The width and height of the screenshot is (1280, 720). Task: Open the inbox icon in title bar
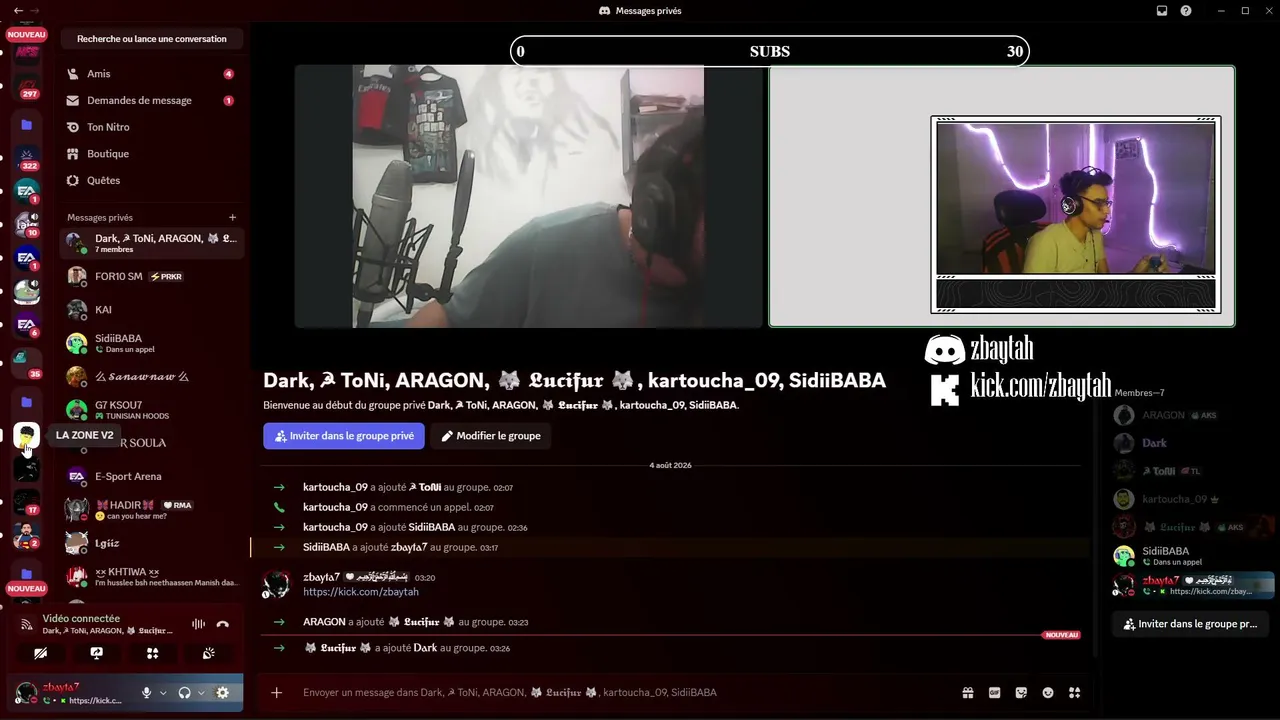pyautogui.click(x=1162, y=11)
